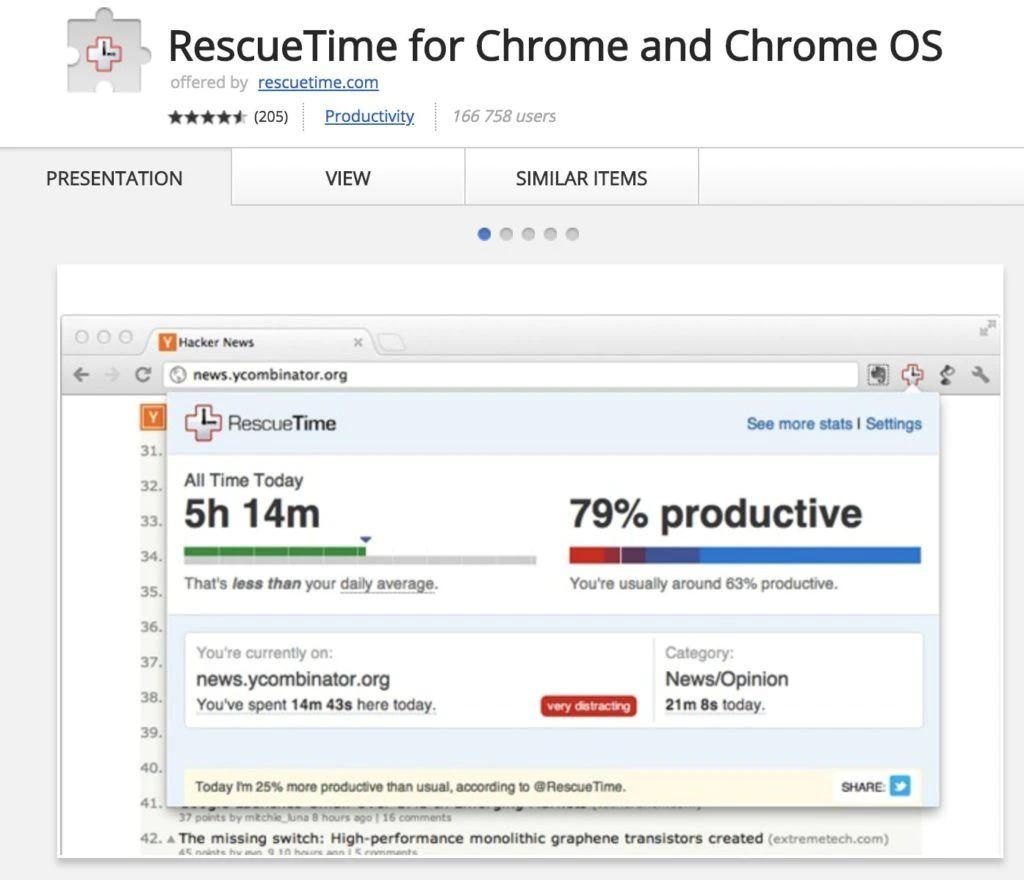Viewport: 1024px width, 880px height.
Task: Click the forward navigation arrow
Action: pos(110,374)
